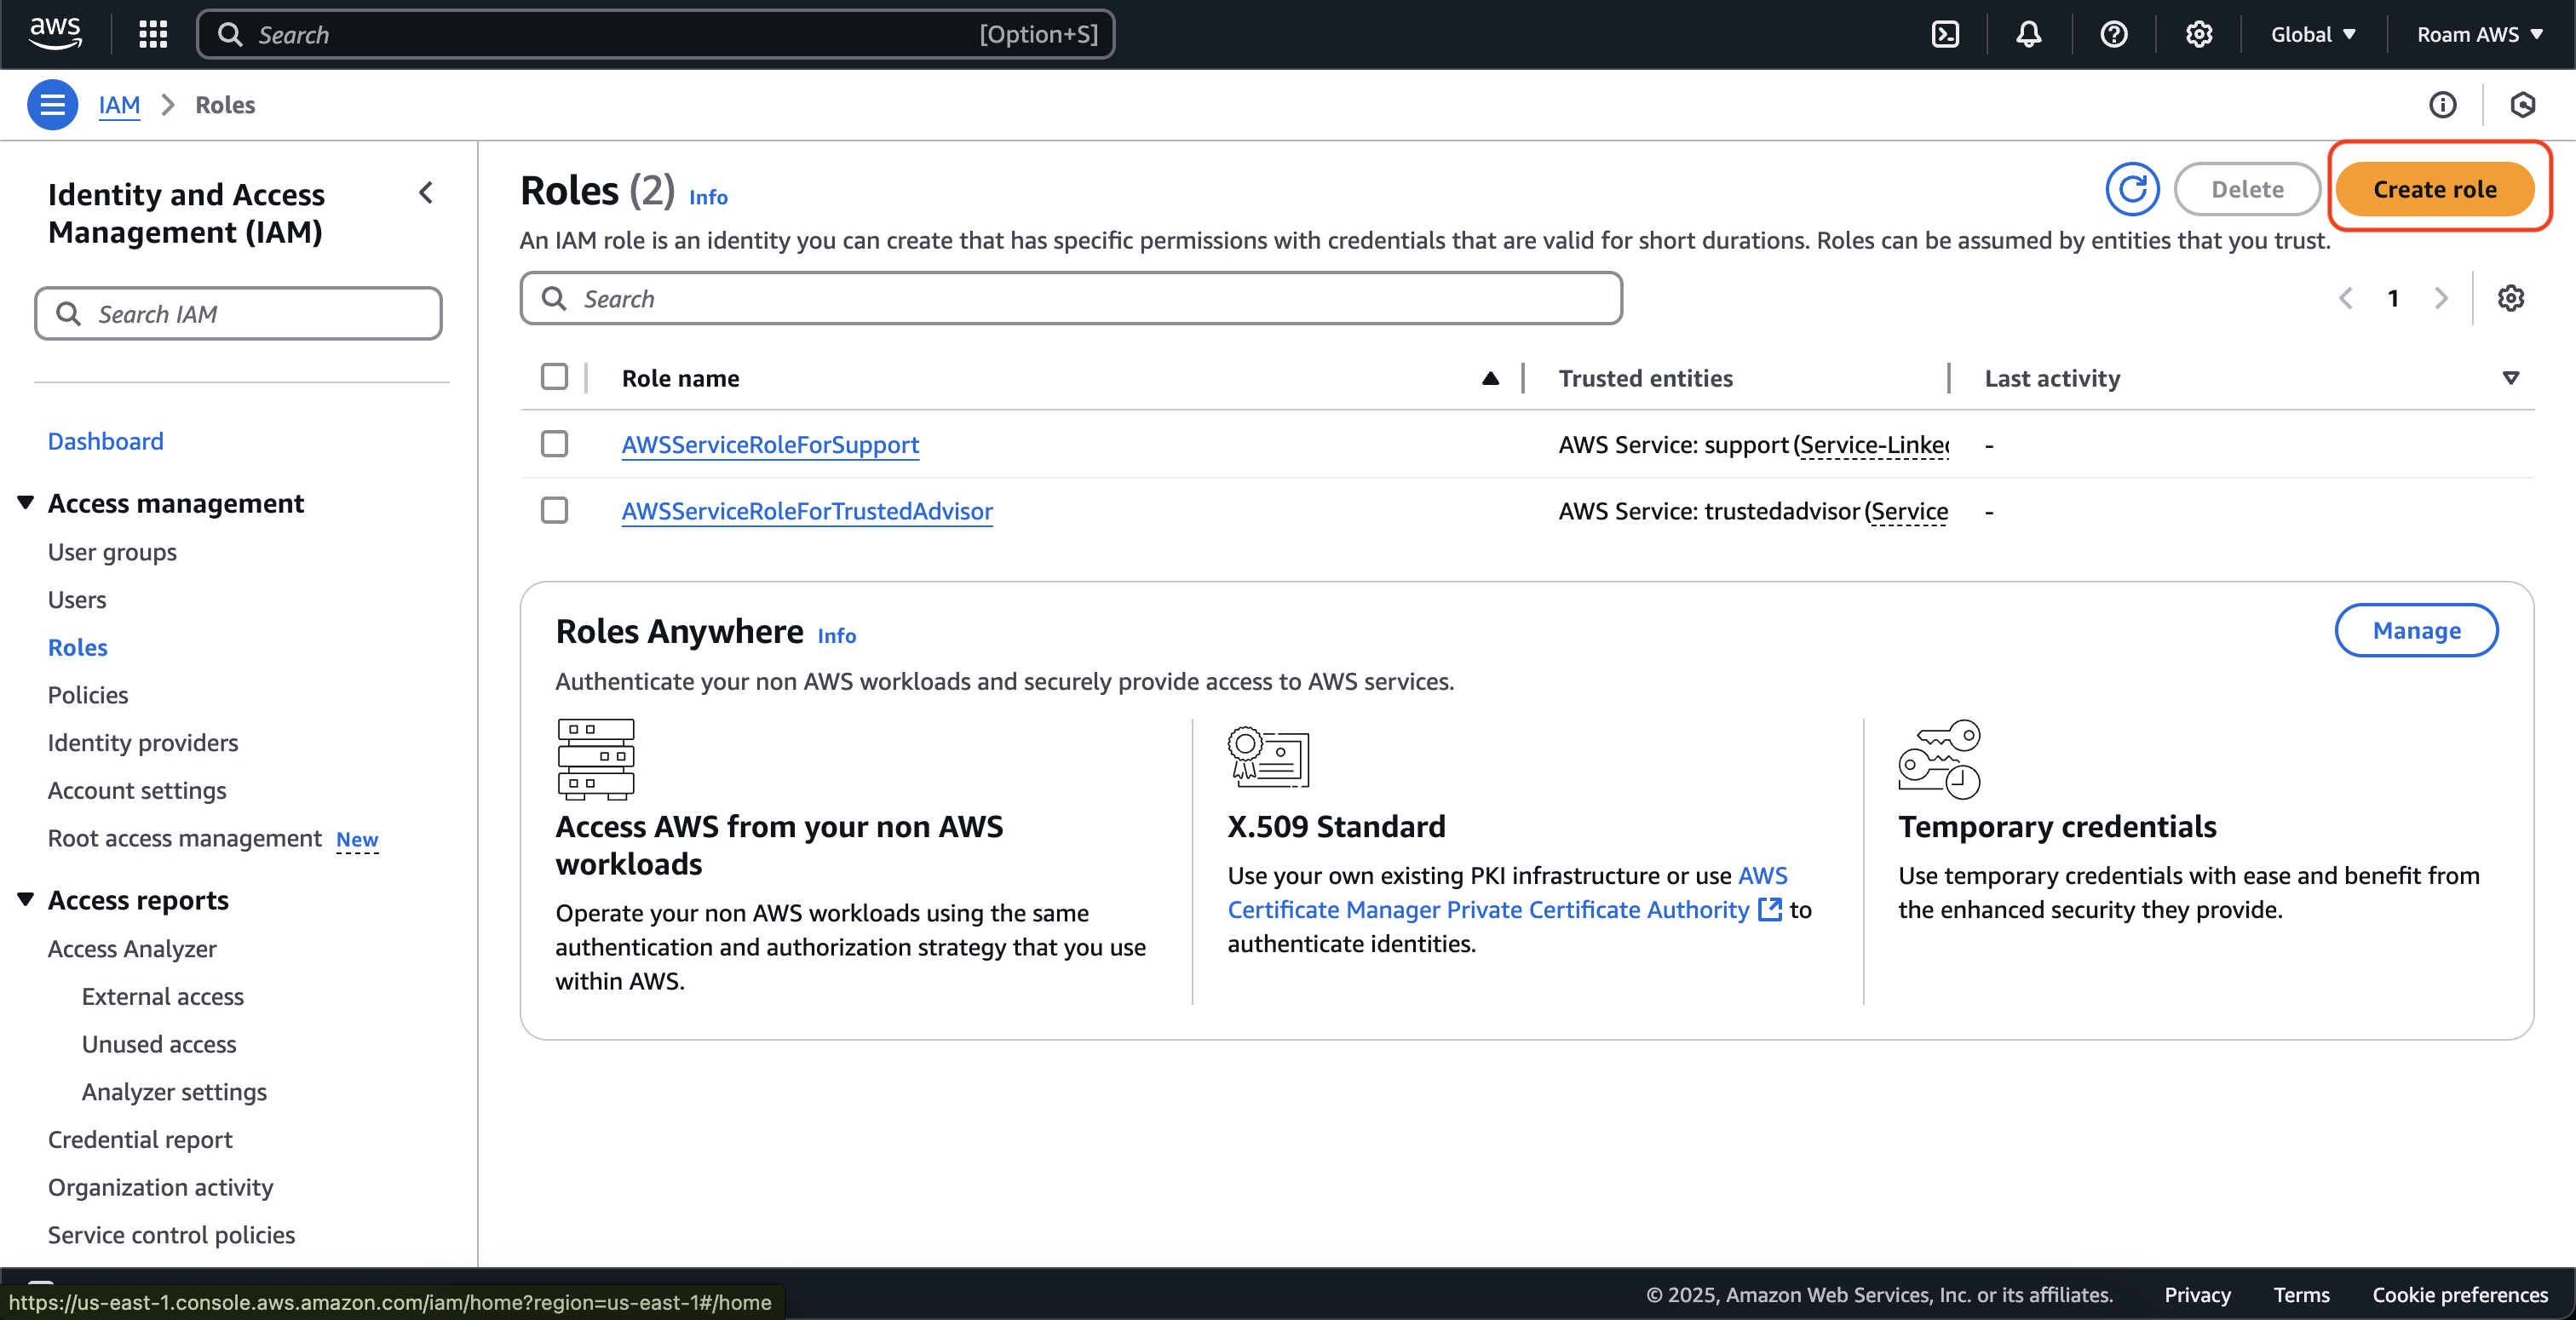Focus the top AWS search bar
2576x1320 pixels.
pos(656,34)
